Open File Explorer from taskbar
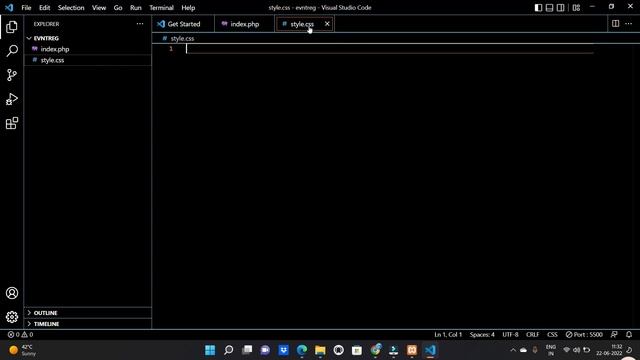This screenshot has height=360, width=640. click(x=320, y=350)
